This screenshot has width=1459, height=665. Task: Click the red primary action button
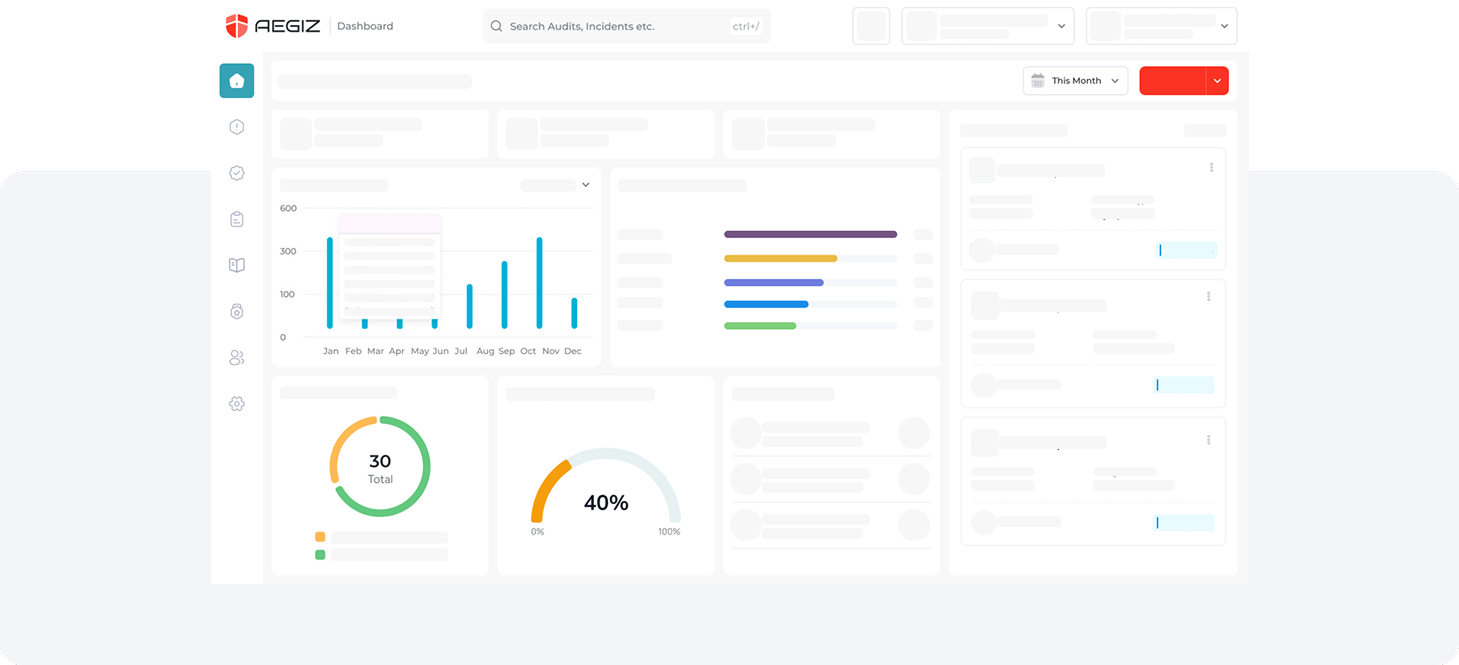[1172, 81]
